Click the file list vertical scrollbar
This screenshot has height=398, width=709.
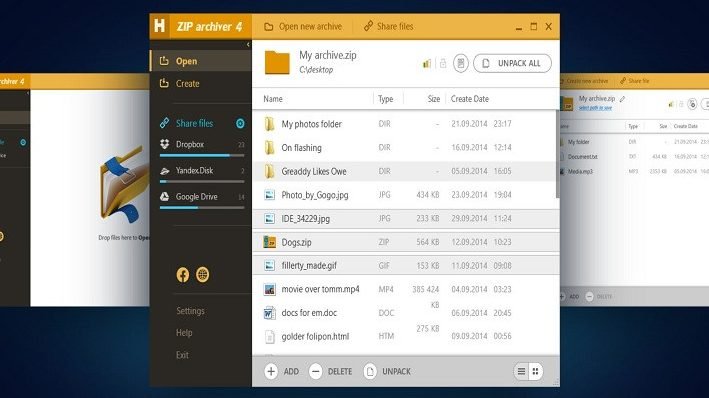(x=557, y=154)
